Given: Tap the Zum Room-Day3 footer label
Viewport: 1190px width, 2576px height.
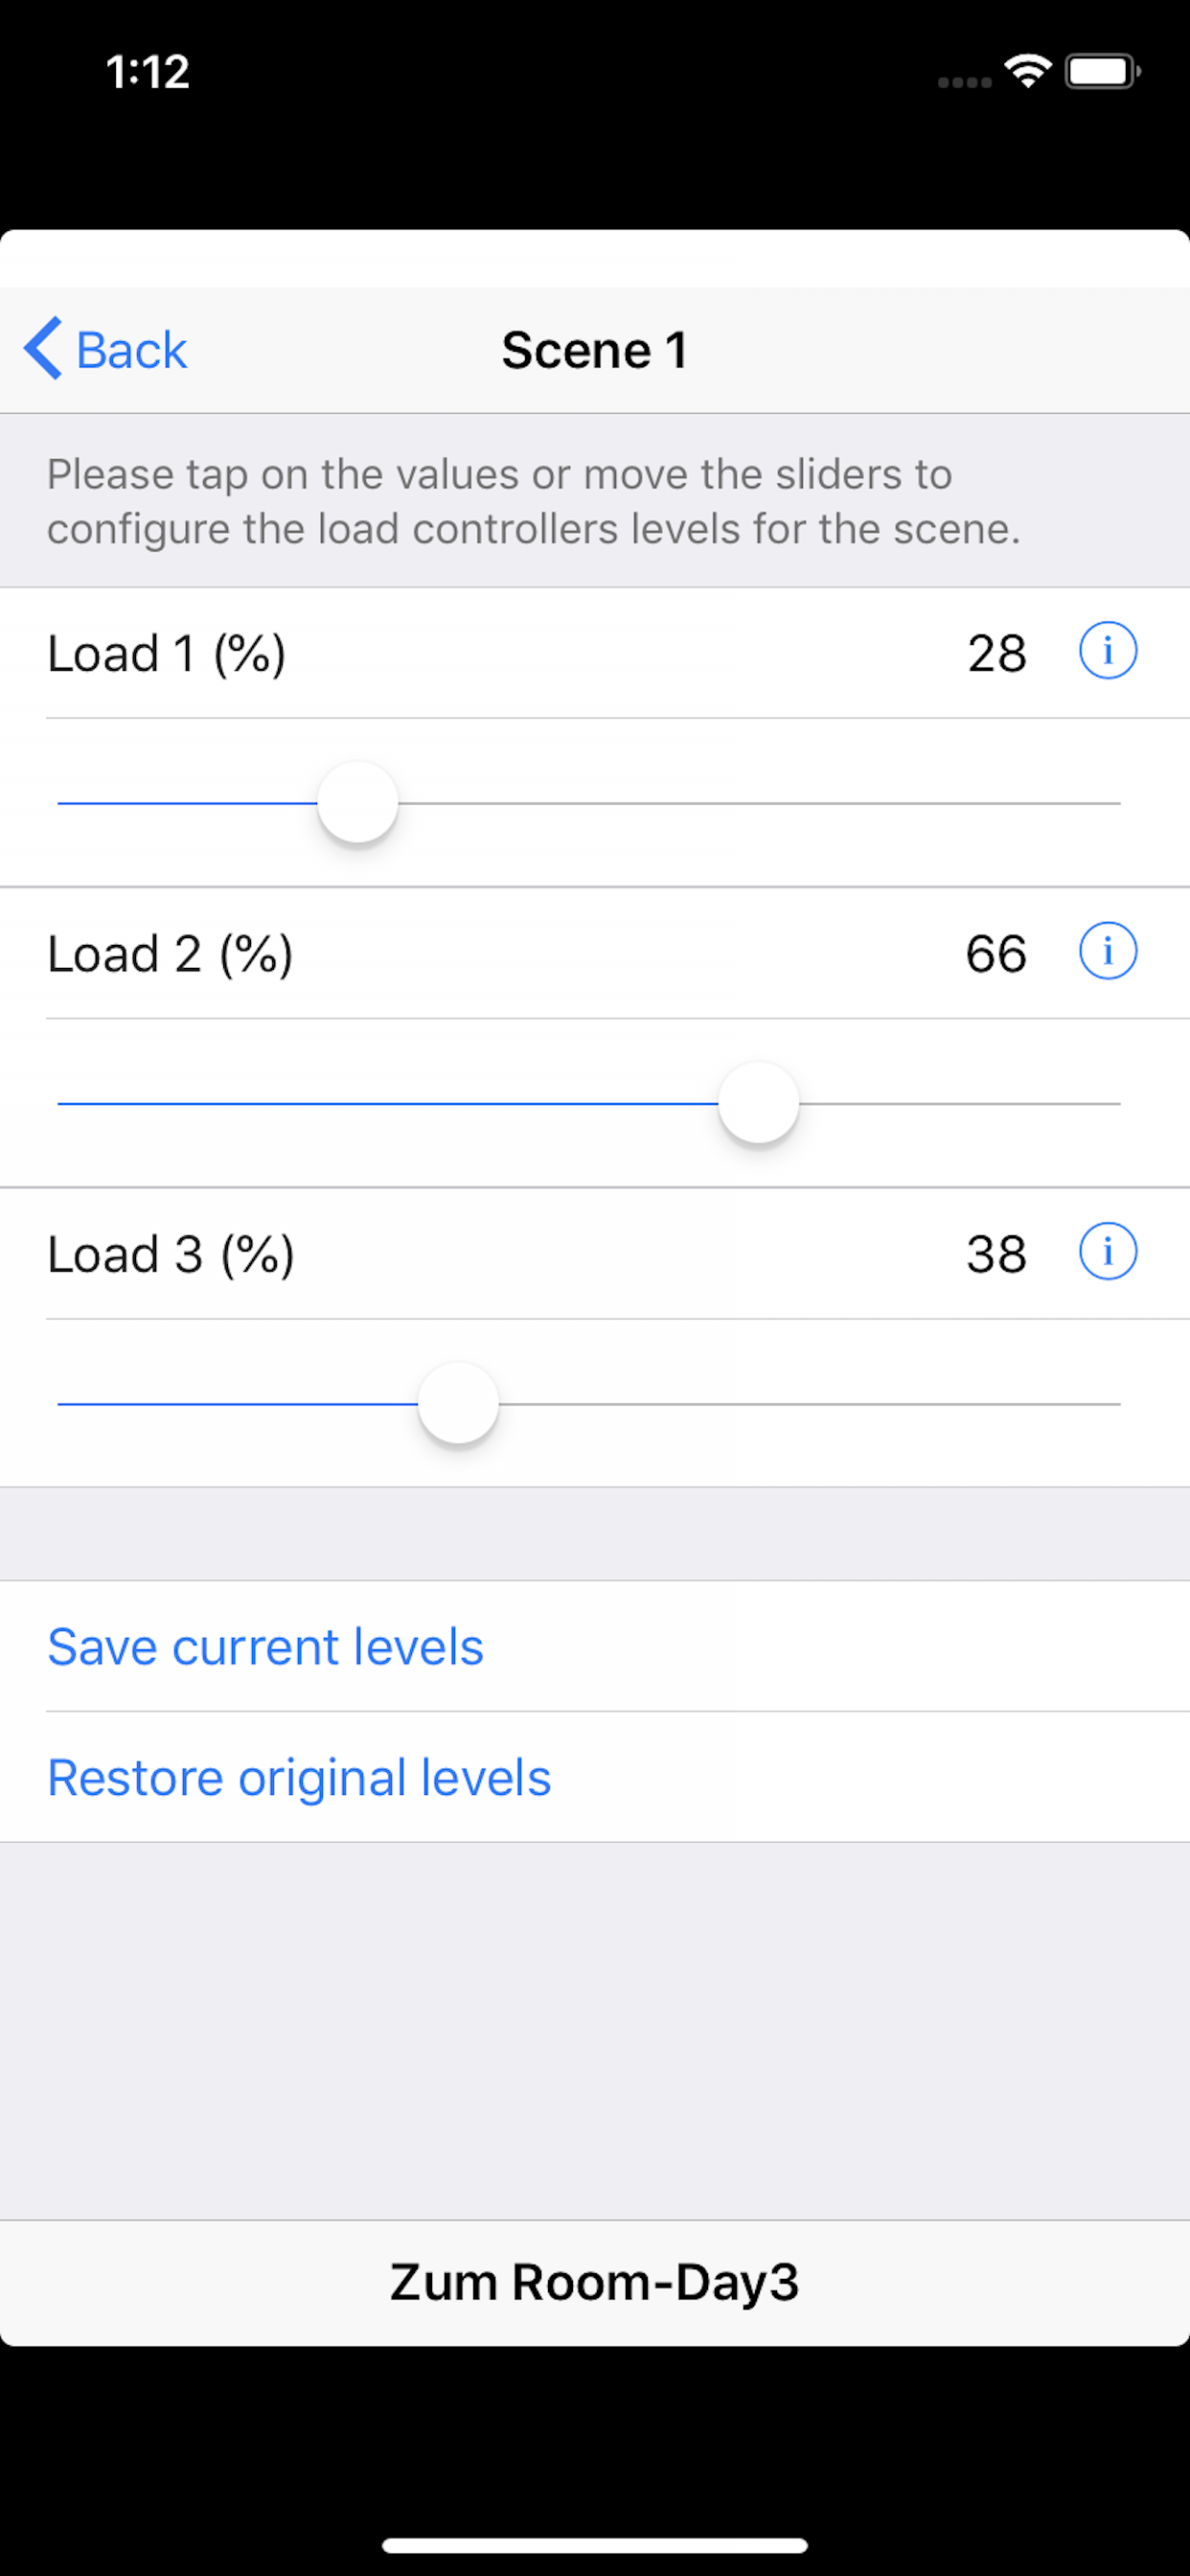Looking at the screenshot, I should (595, 2282).
